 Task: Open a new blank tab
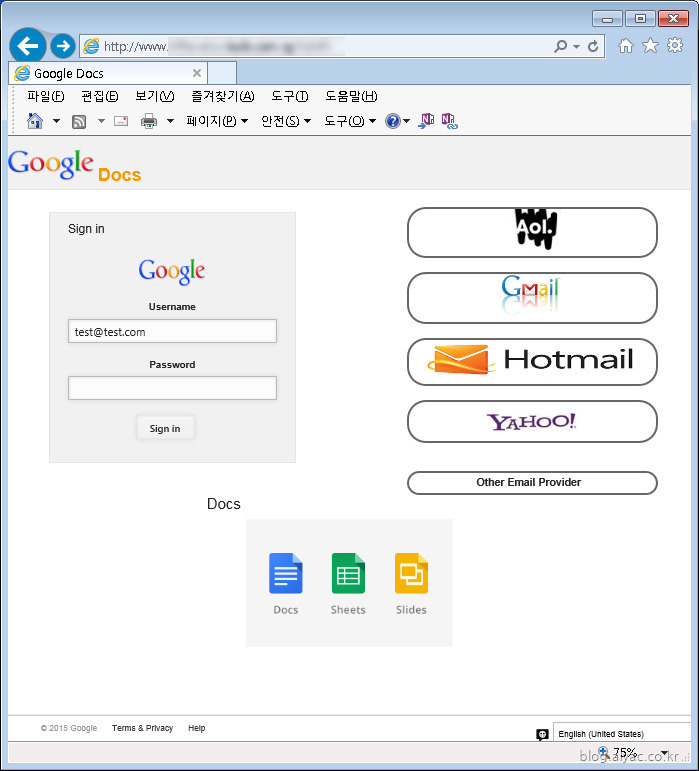tap(222, 73)
